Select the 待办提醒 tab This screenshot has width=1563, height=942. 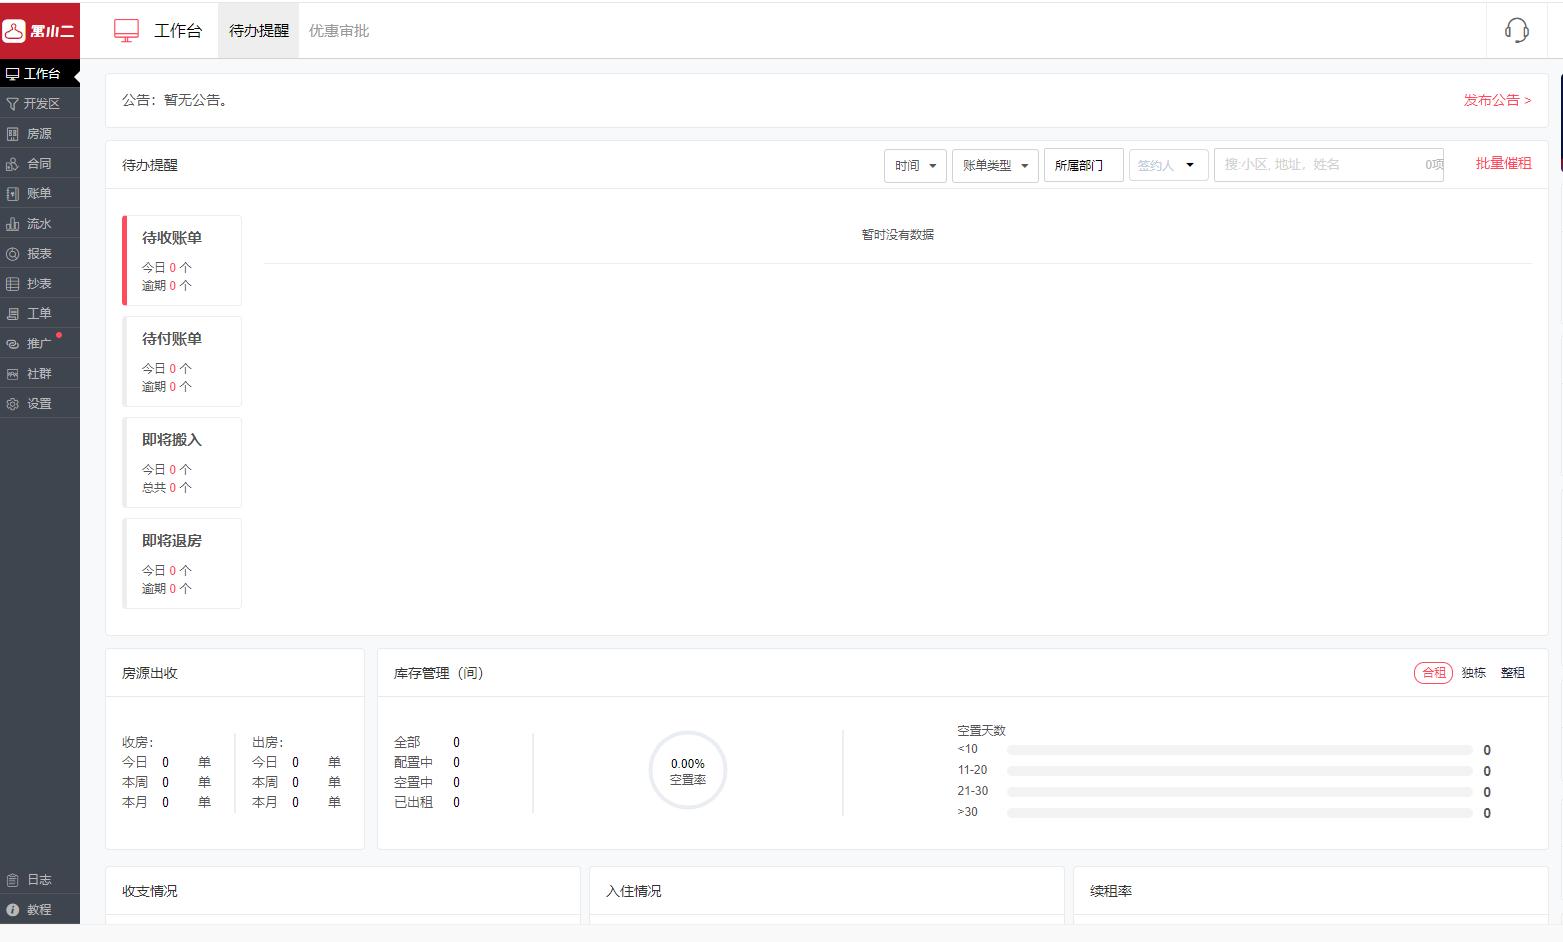258,30
